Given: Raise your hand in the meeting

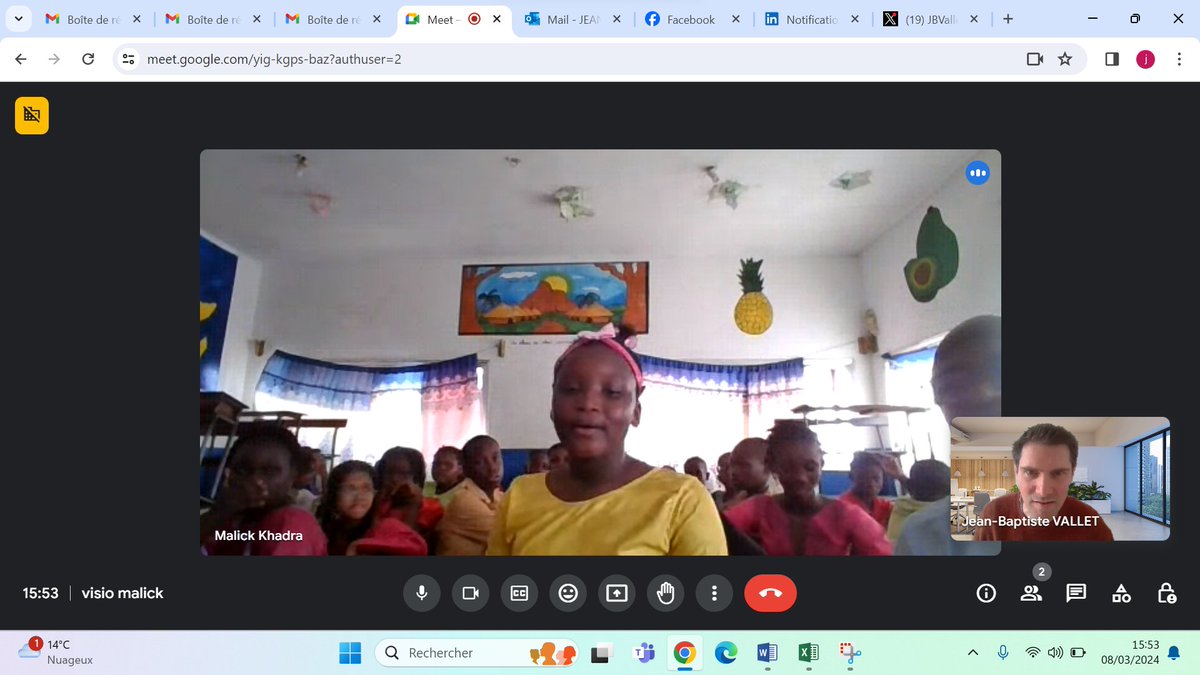Looking at the screenshot, I should (x=666, y=593).
